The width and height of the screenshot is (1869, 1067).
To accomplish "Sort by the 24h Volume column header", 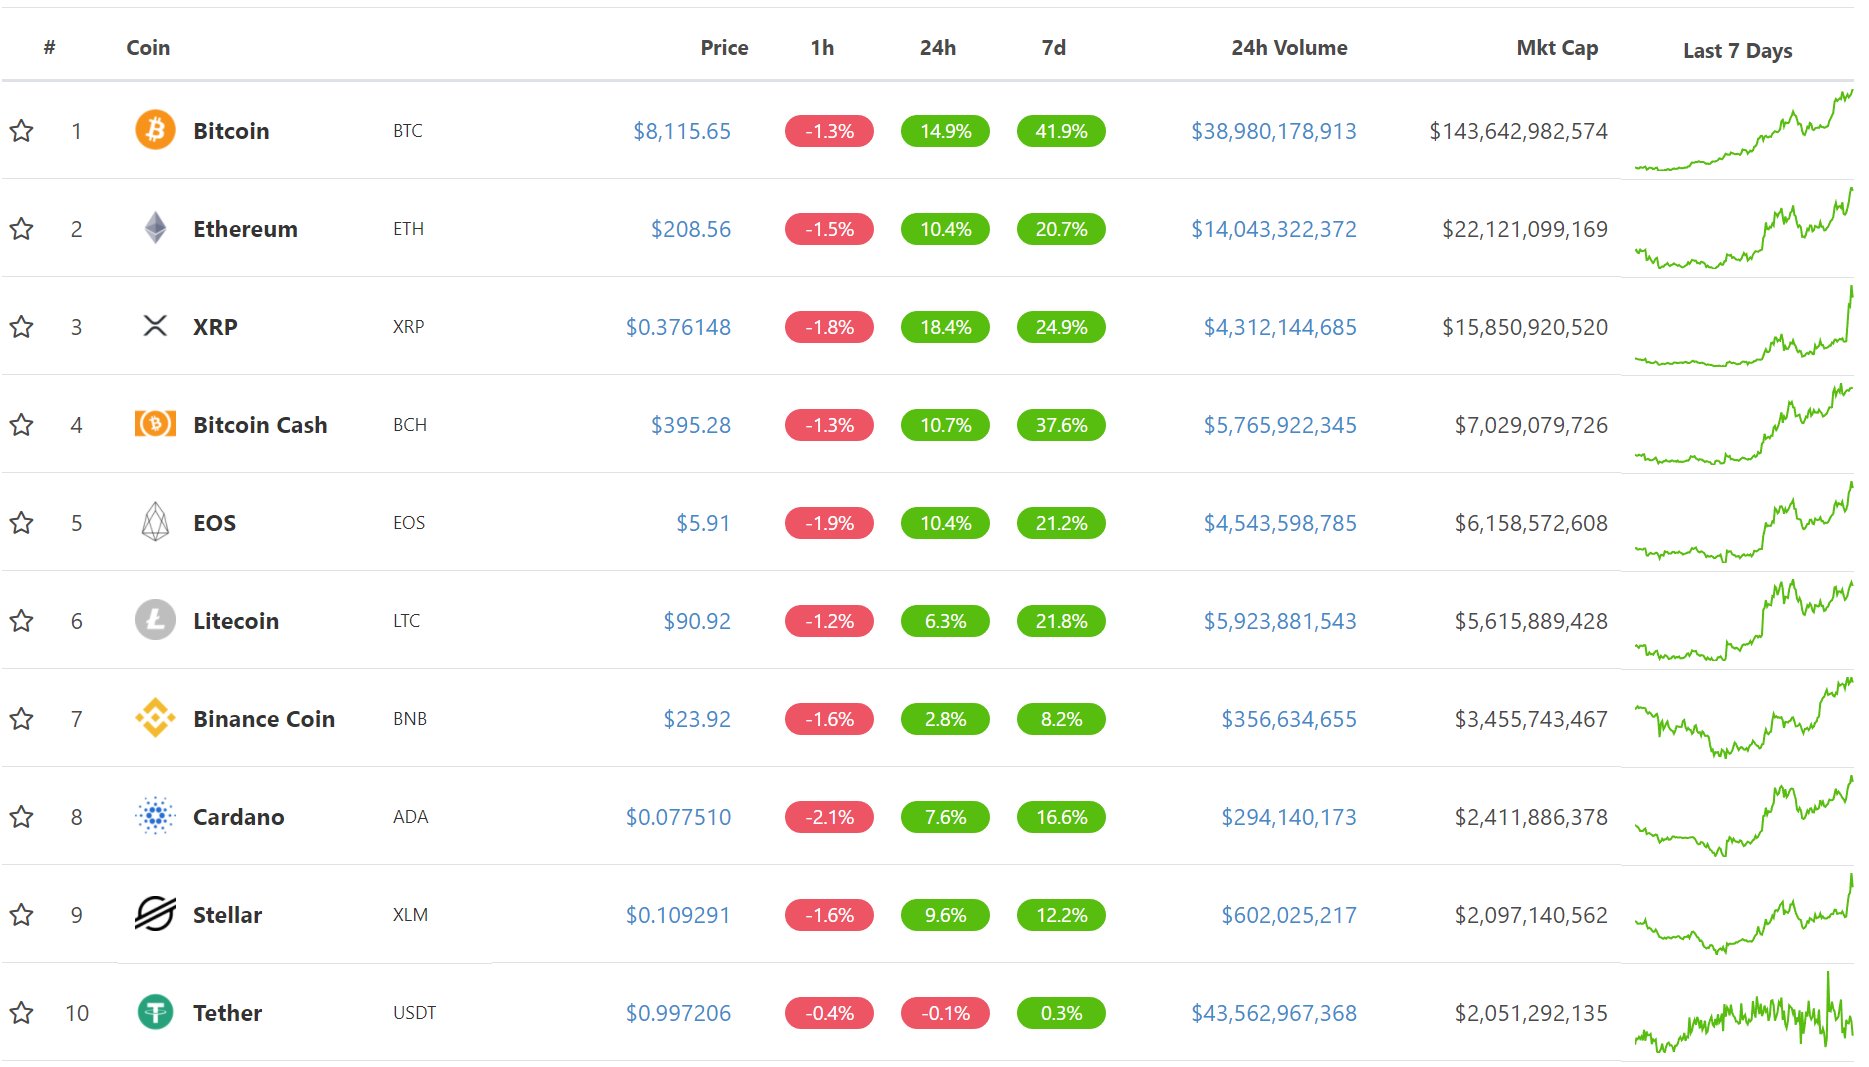I will click(x=1289, y=47).
